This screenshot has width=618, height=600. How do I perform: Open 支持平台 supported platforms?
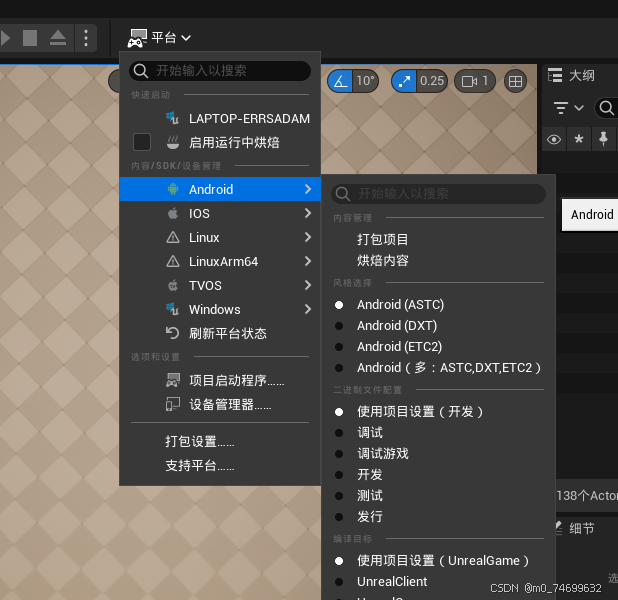(x=220, y=466)
